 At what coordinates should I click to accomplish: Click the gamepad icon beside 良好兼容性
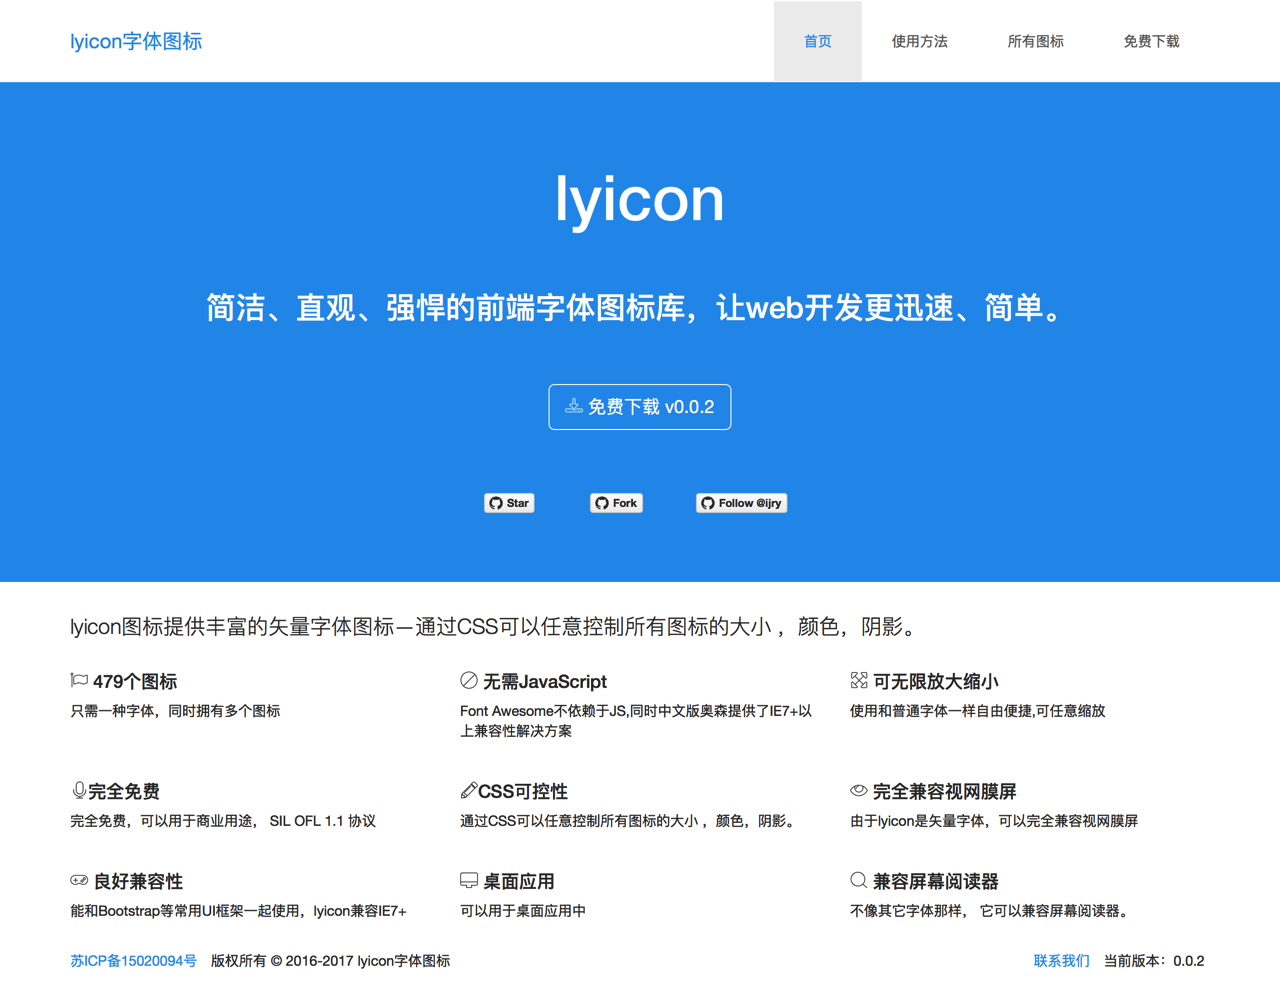pyautogui.click(x=79, y=880)
